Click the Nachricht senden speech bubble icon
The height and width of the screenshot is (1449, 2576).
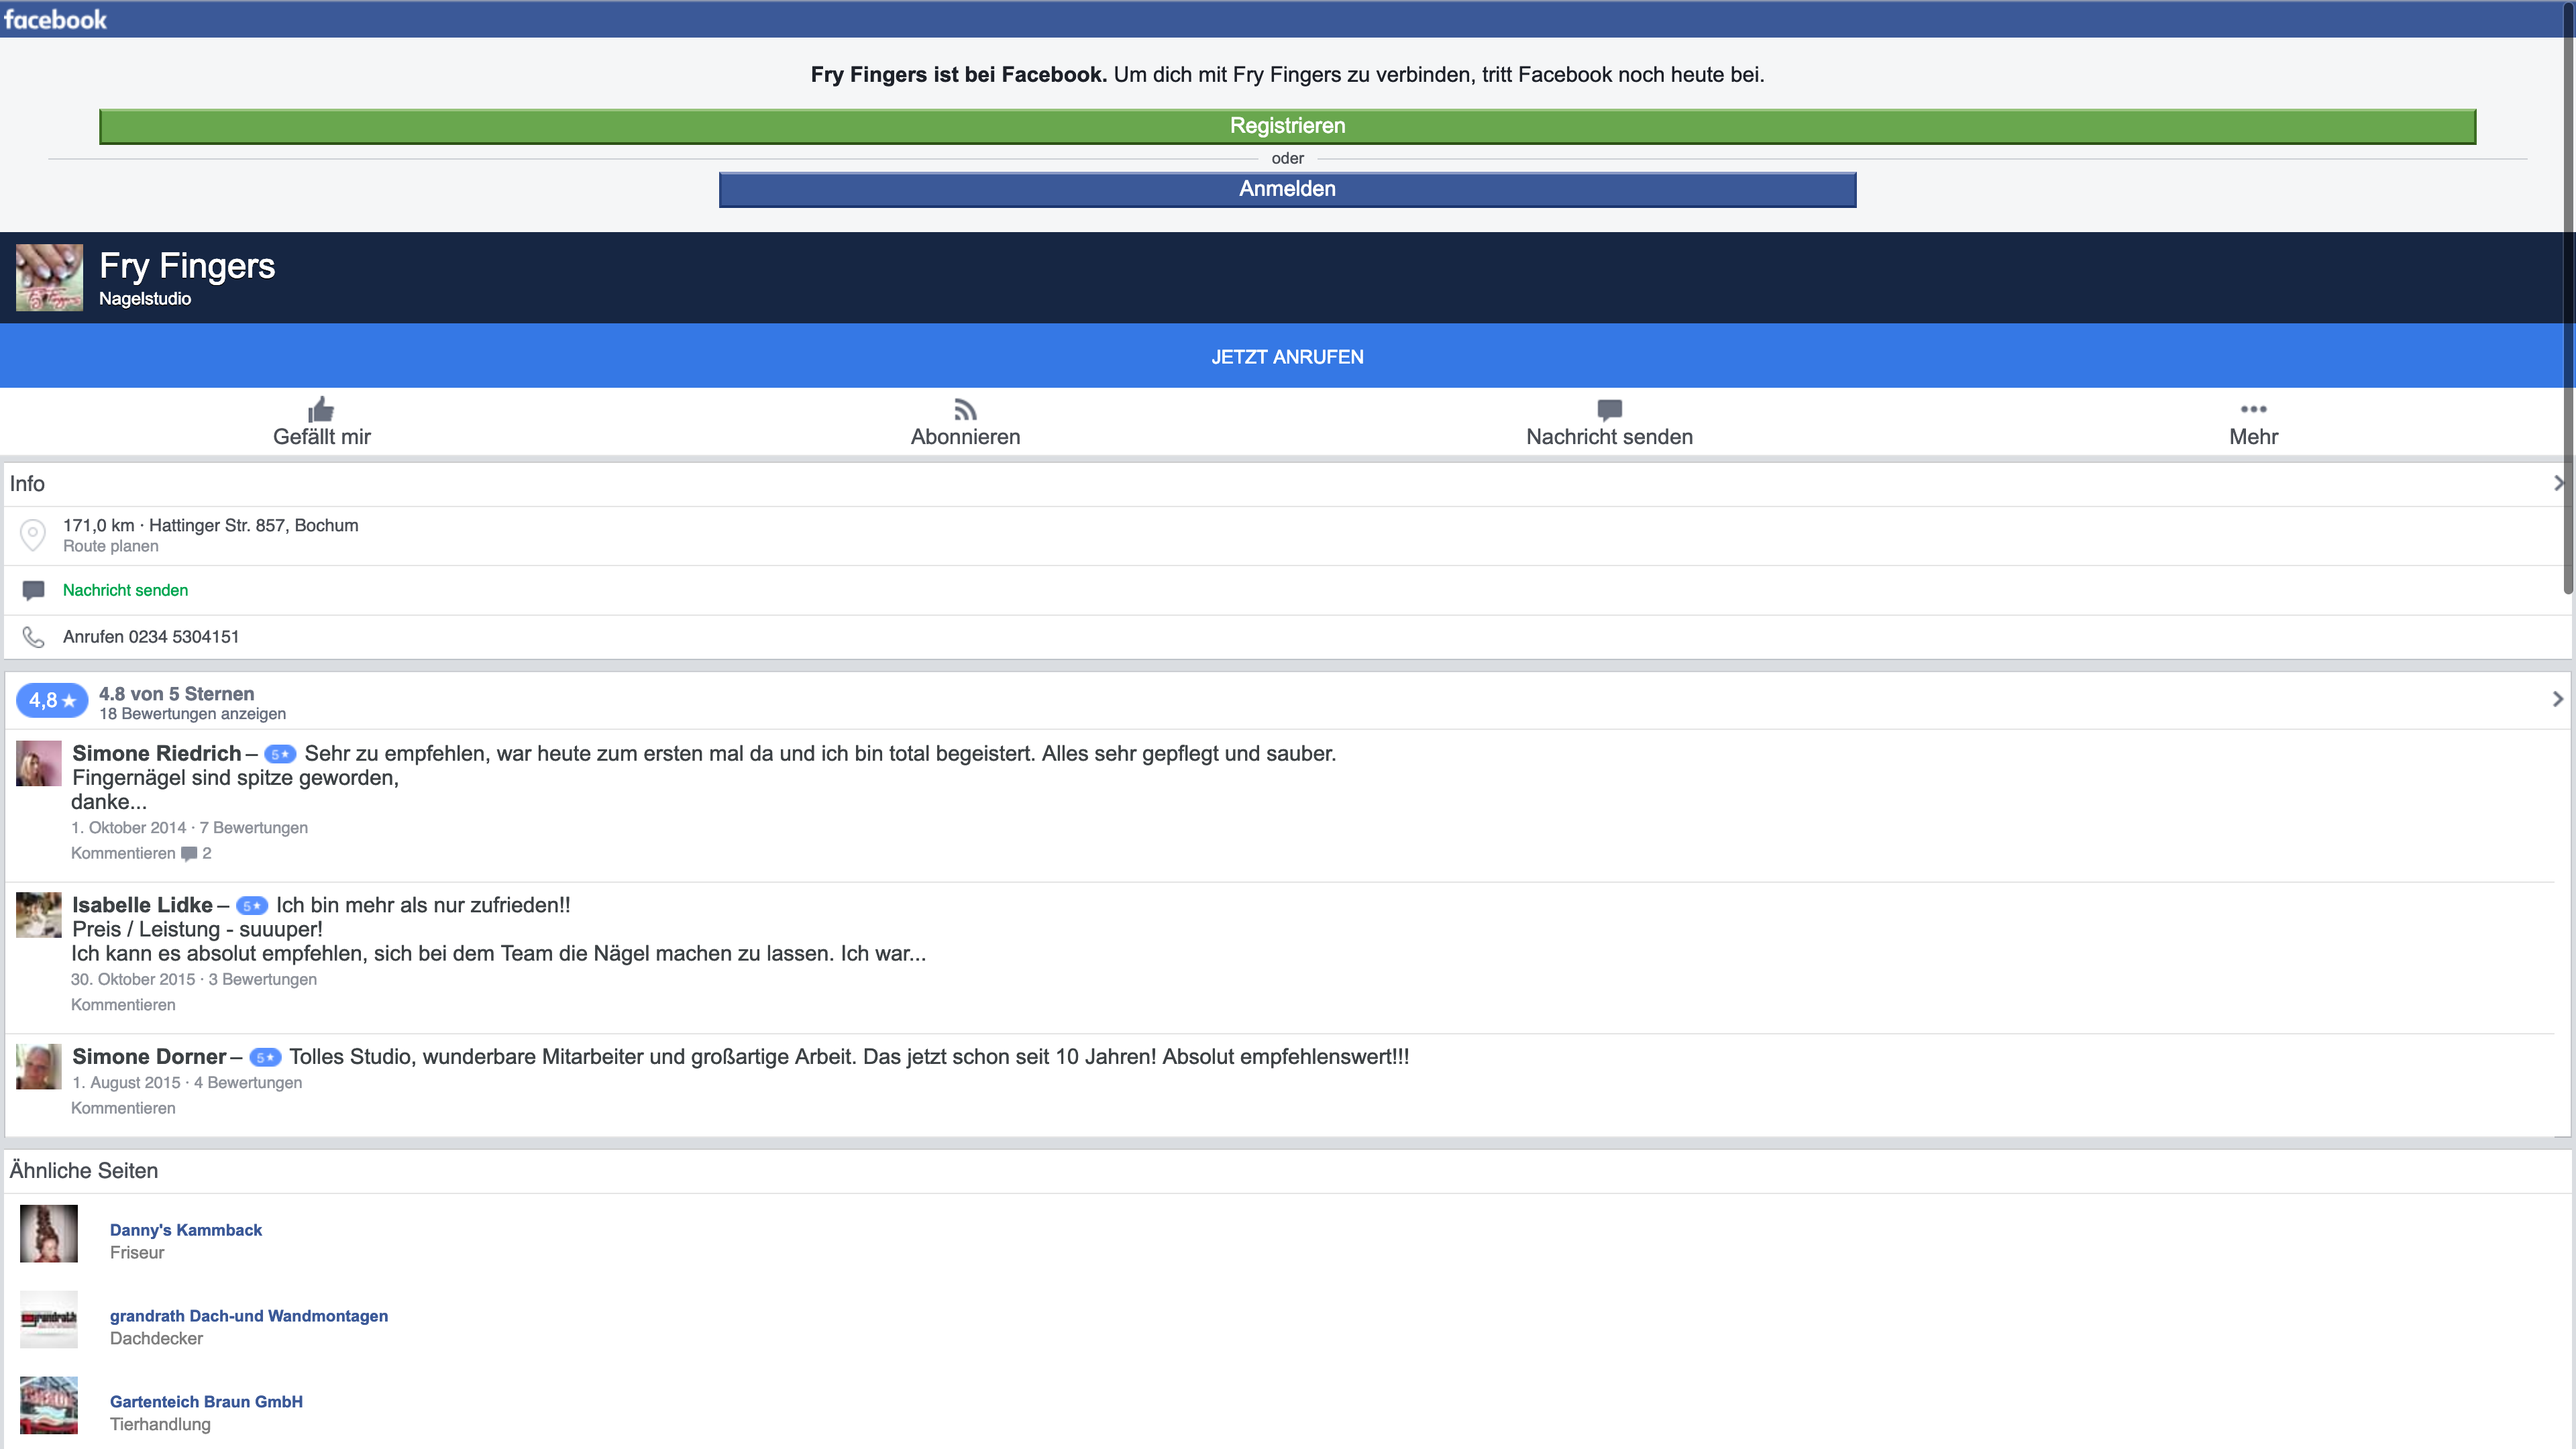(x=1609, y=409)
